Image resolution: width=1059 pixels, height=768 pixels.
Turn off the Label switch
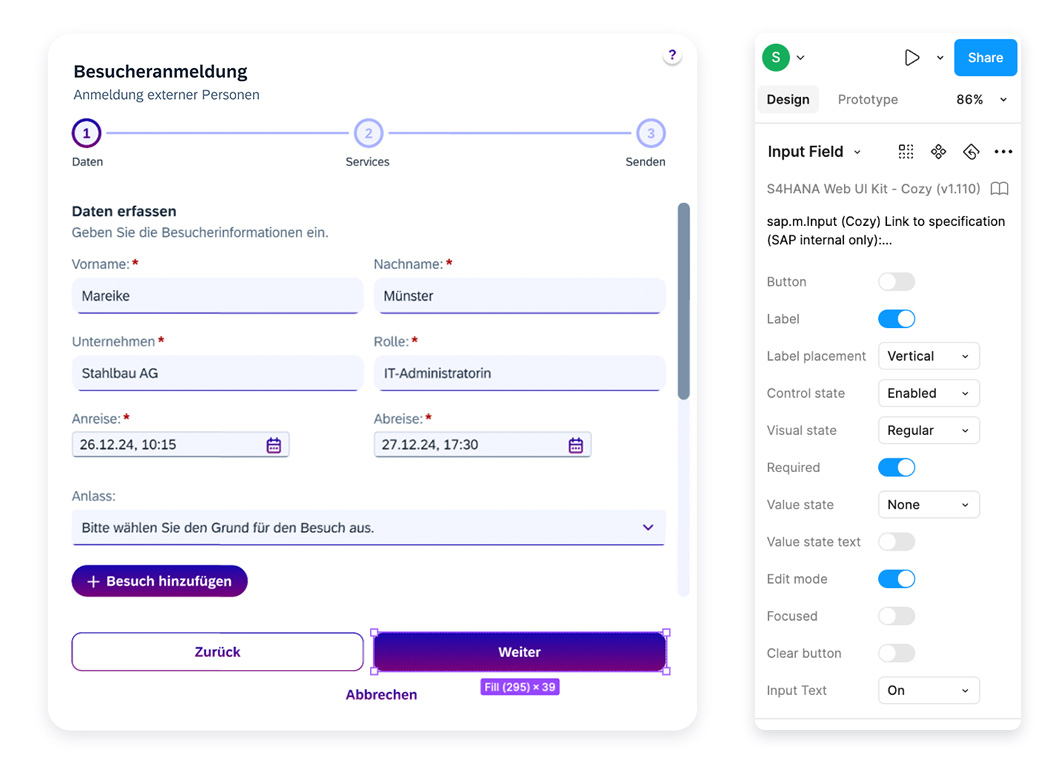(896, 319)
